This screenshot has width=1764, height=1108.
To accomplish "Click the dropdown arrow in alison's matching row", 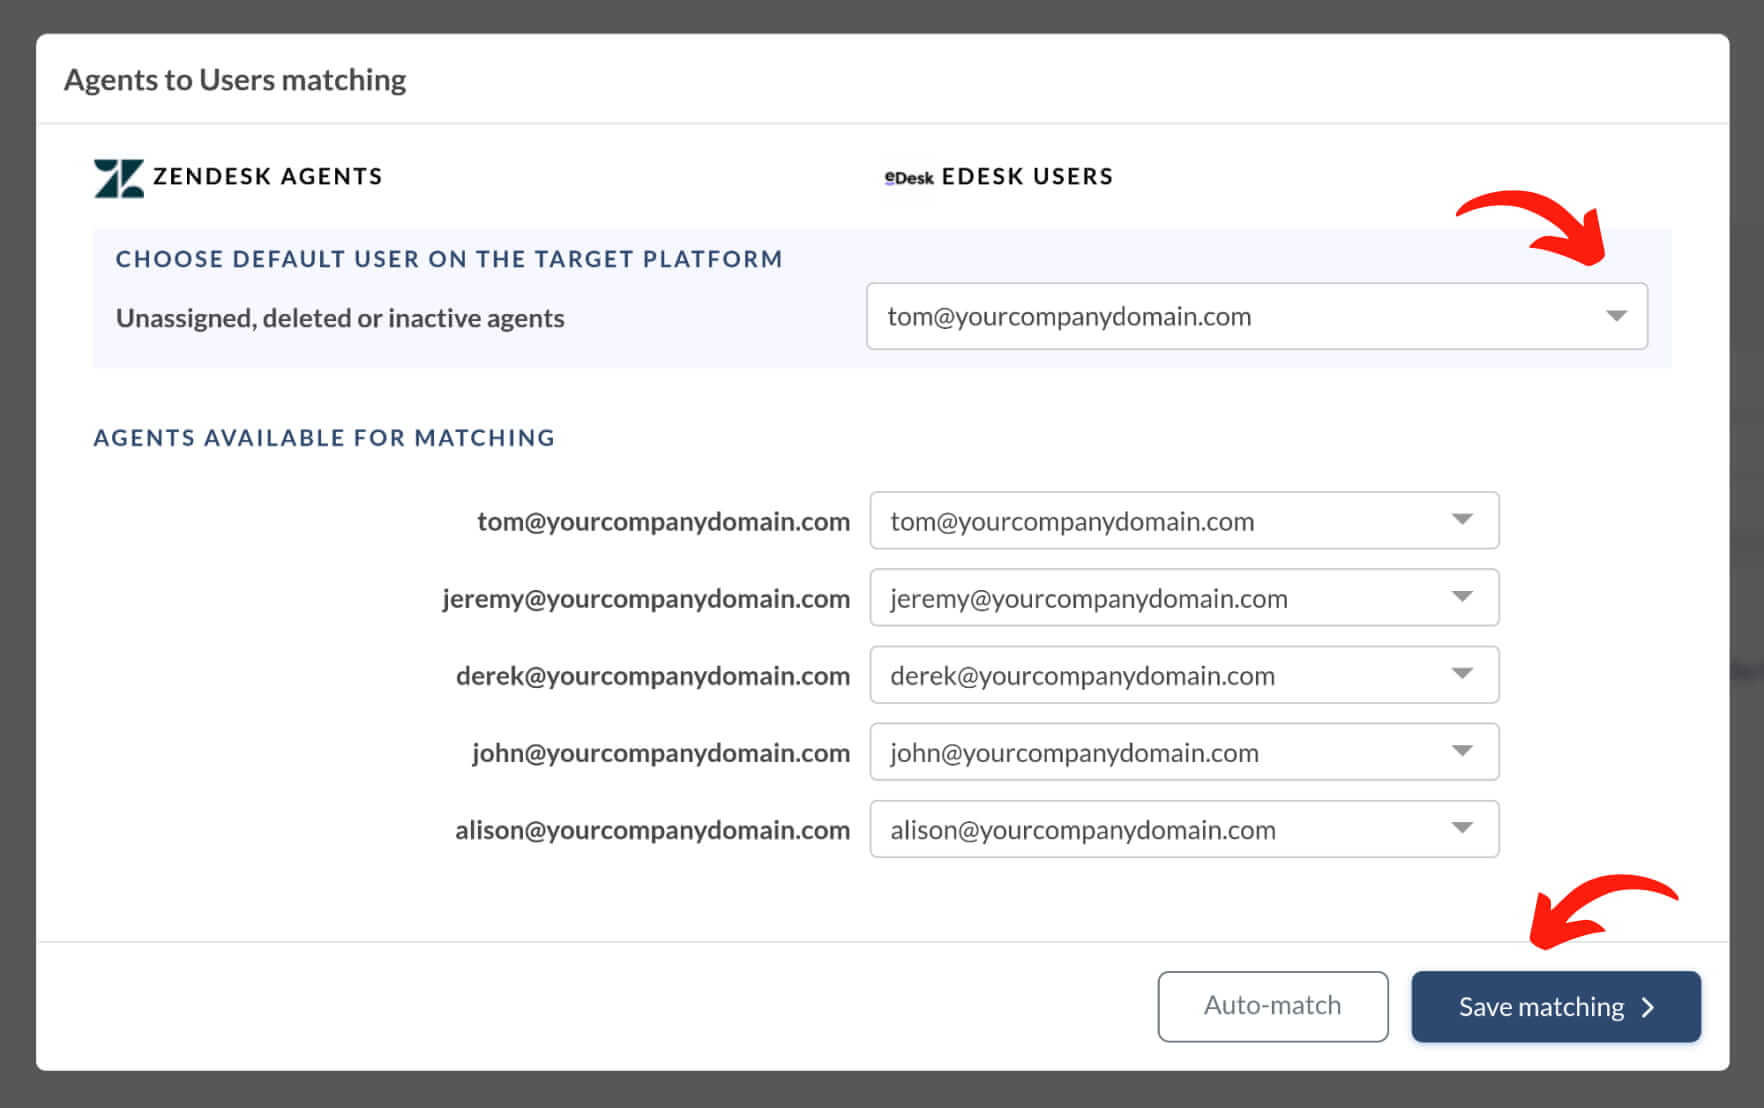I will (x=1462, y=827).
